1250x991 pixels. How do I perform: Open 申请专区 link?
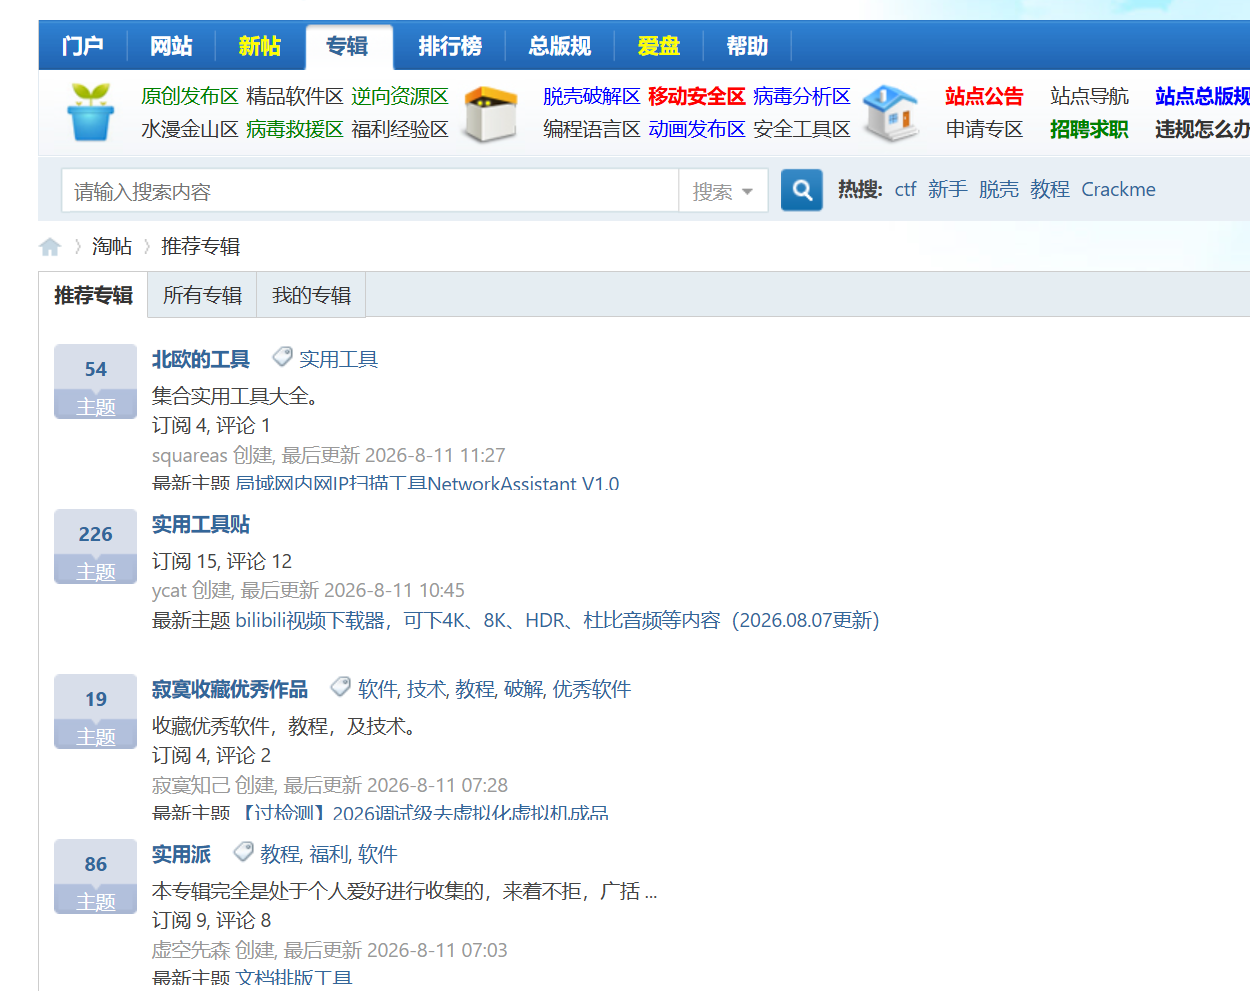tap(985, 129)
